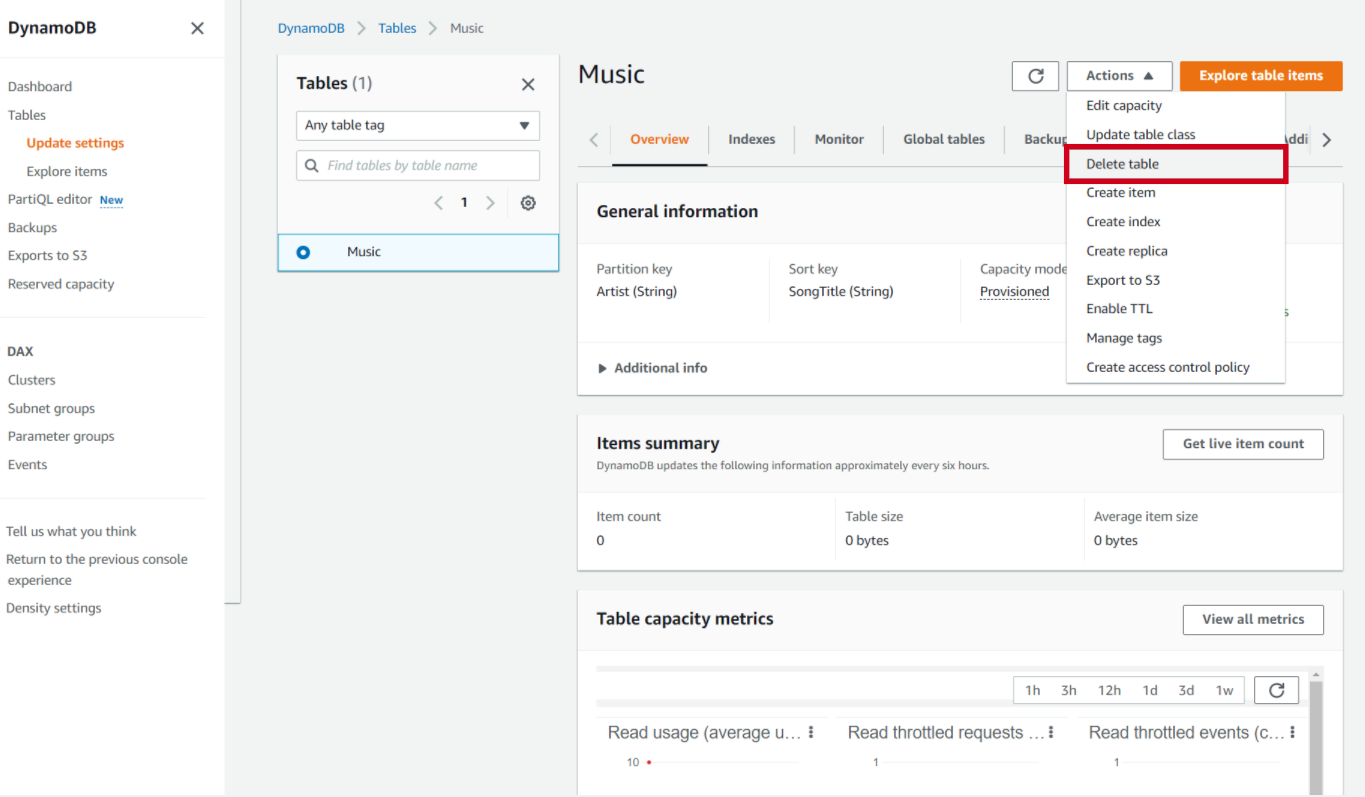This screenshot has width=1365, height=797.
Task: Choose Export to S3 in Actions
Action: point(1175,280)
